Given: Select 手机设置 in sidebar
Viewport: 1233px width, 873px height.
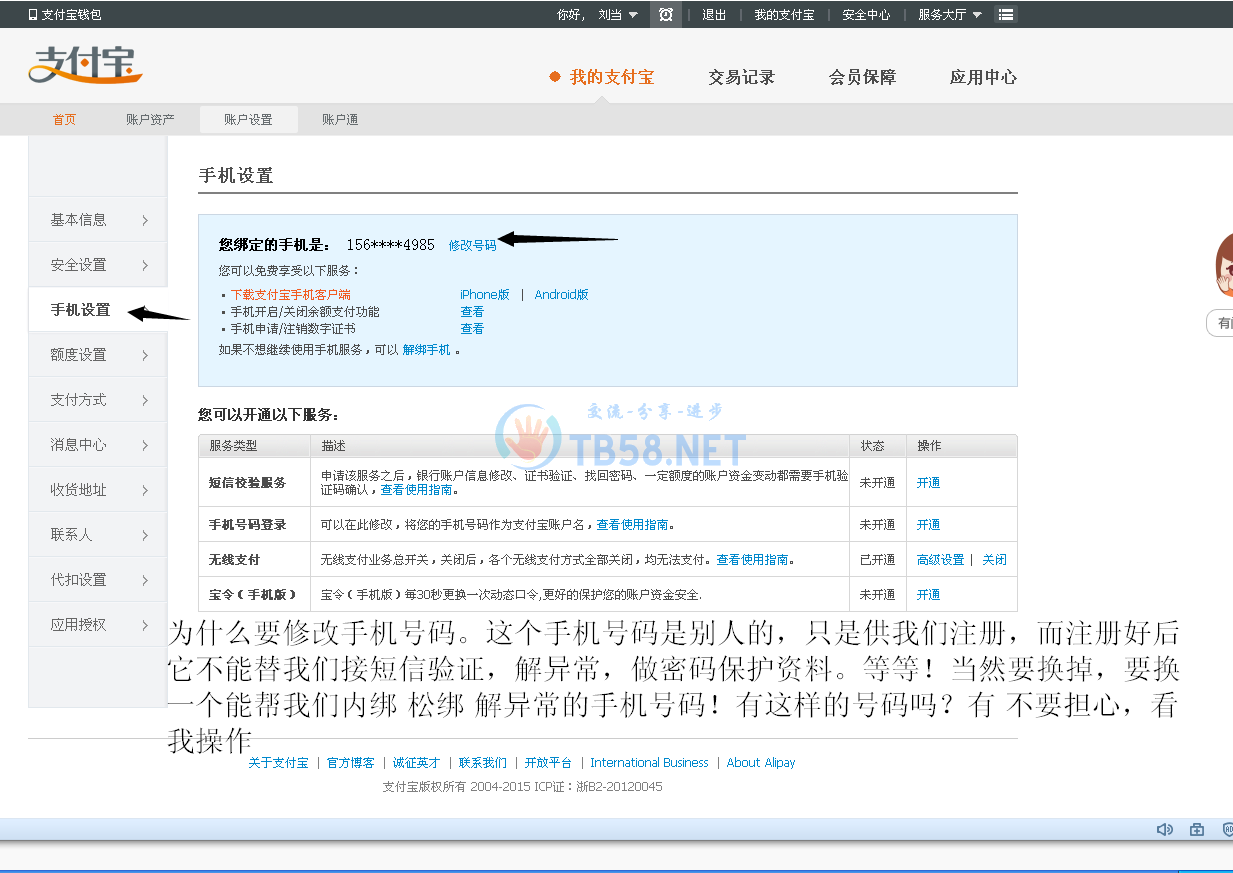Looking at the screenshot, I should (x=98, y=310).
